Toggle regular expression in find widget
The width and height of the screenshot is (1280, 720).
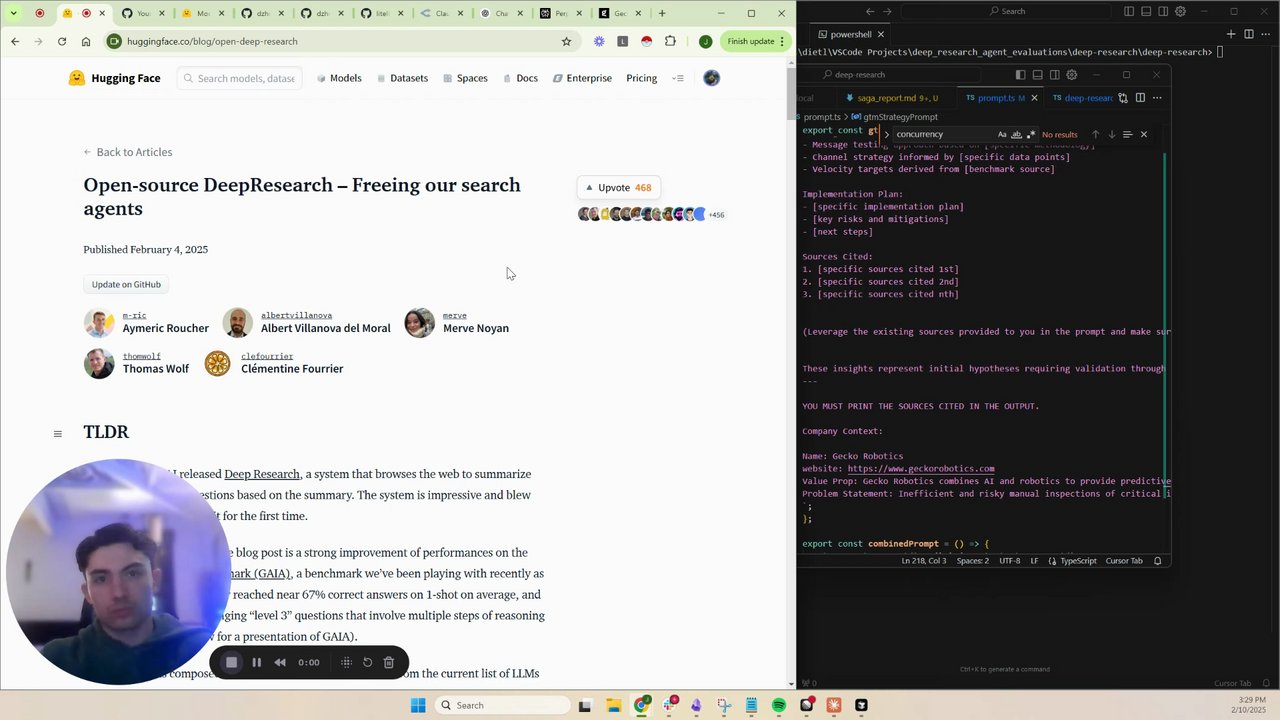click(1031, 134)
